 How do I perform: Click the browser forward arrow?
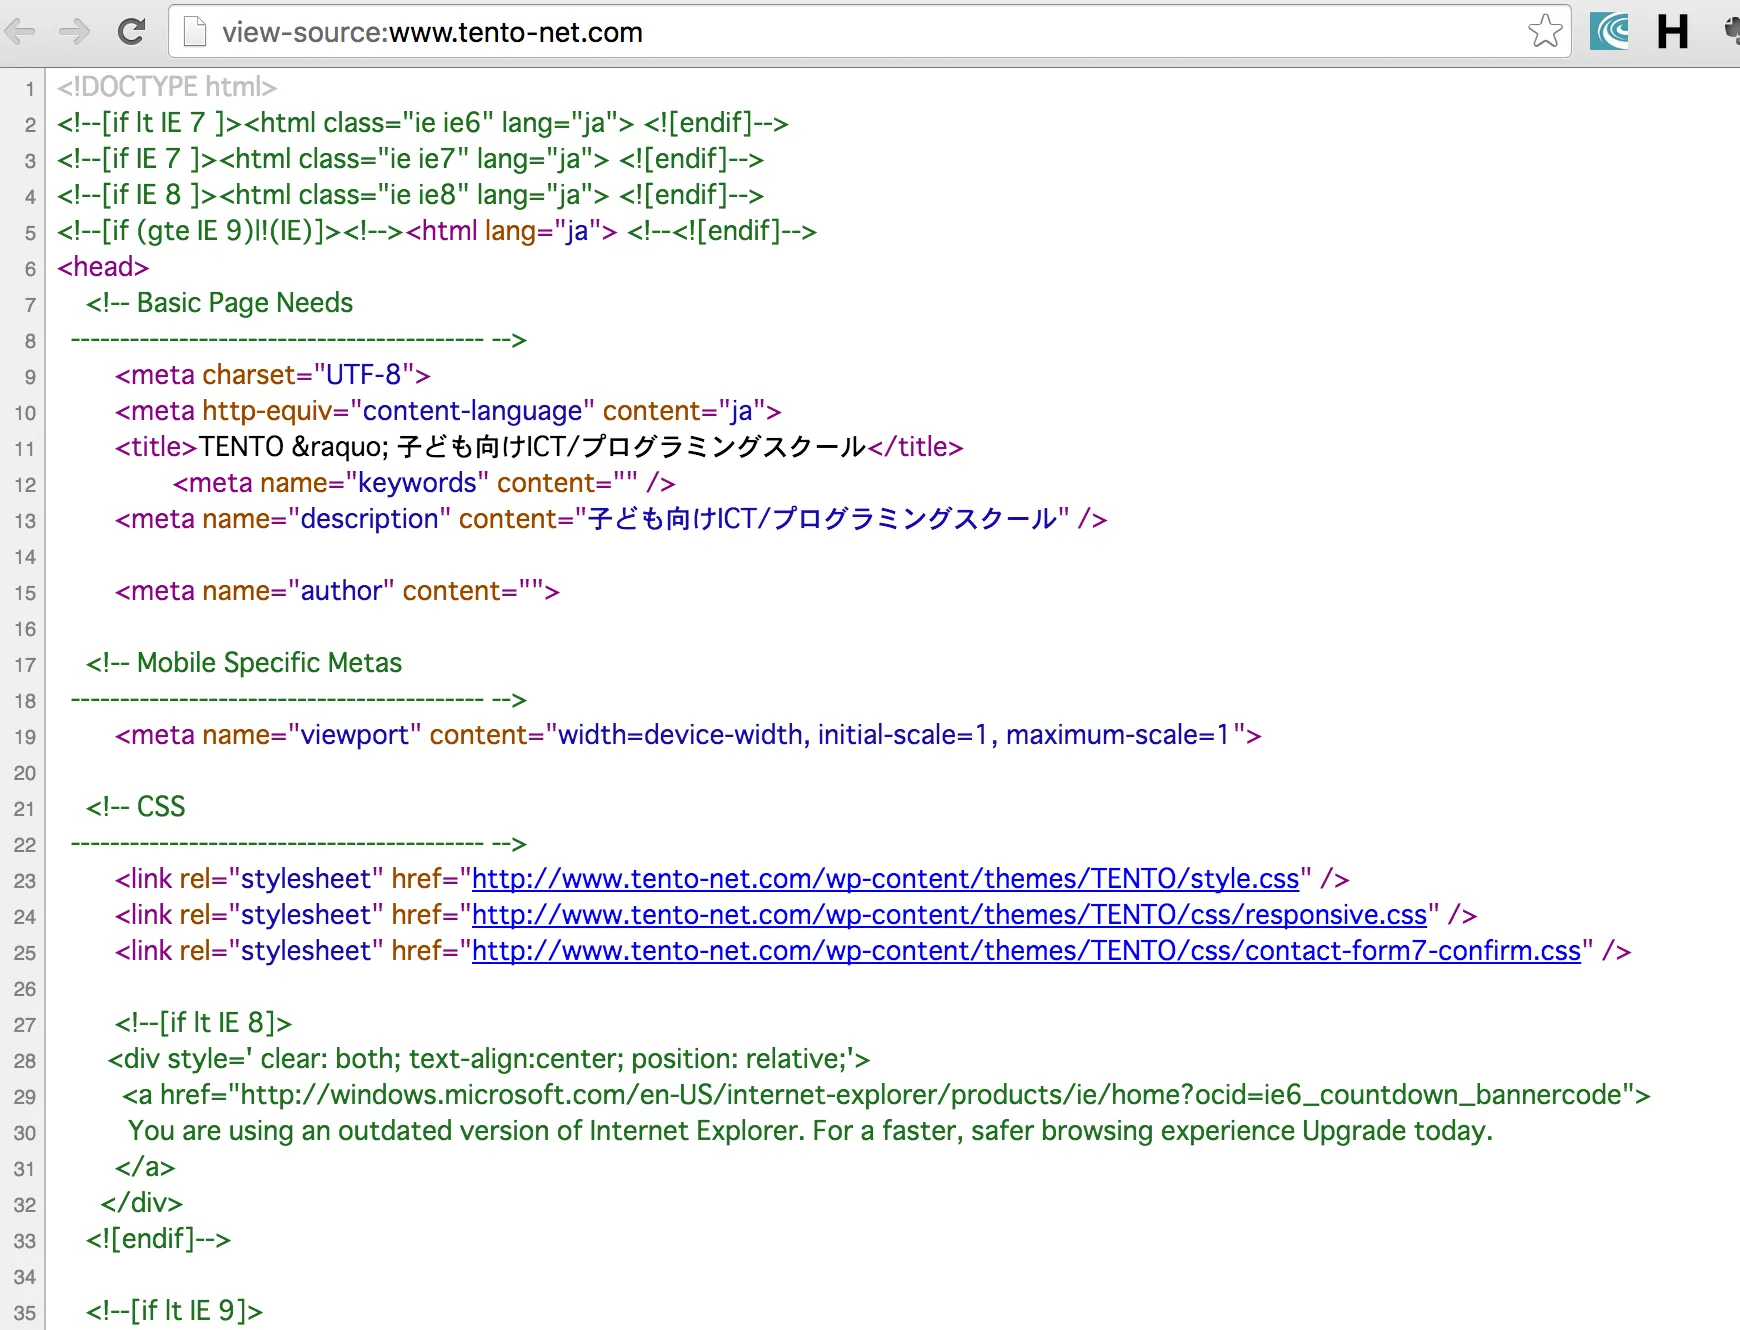point(75,32)
